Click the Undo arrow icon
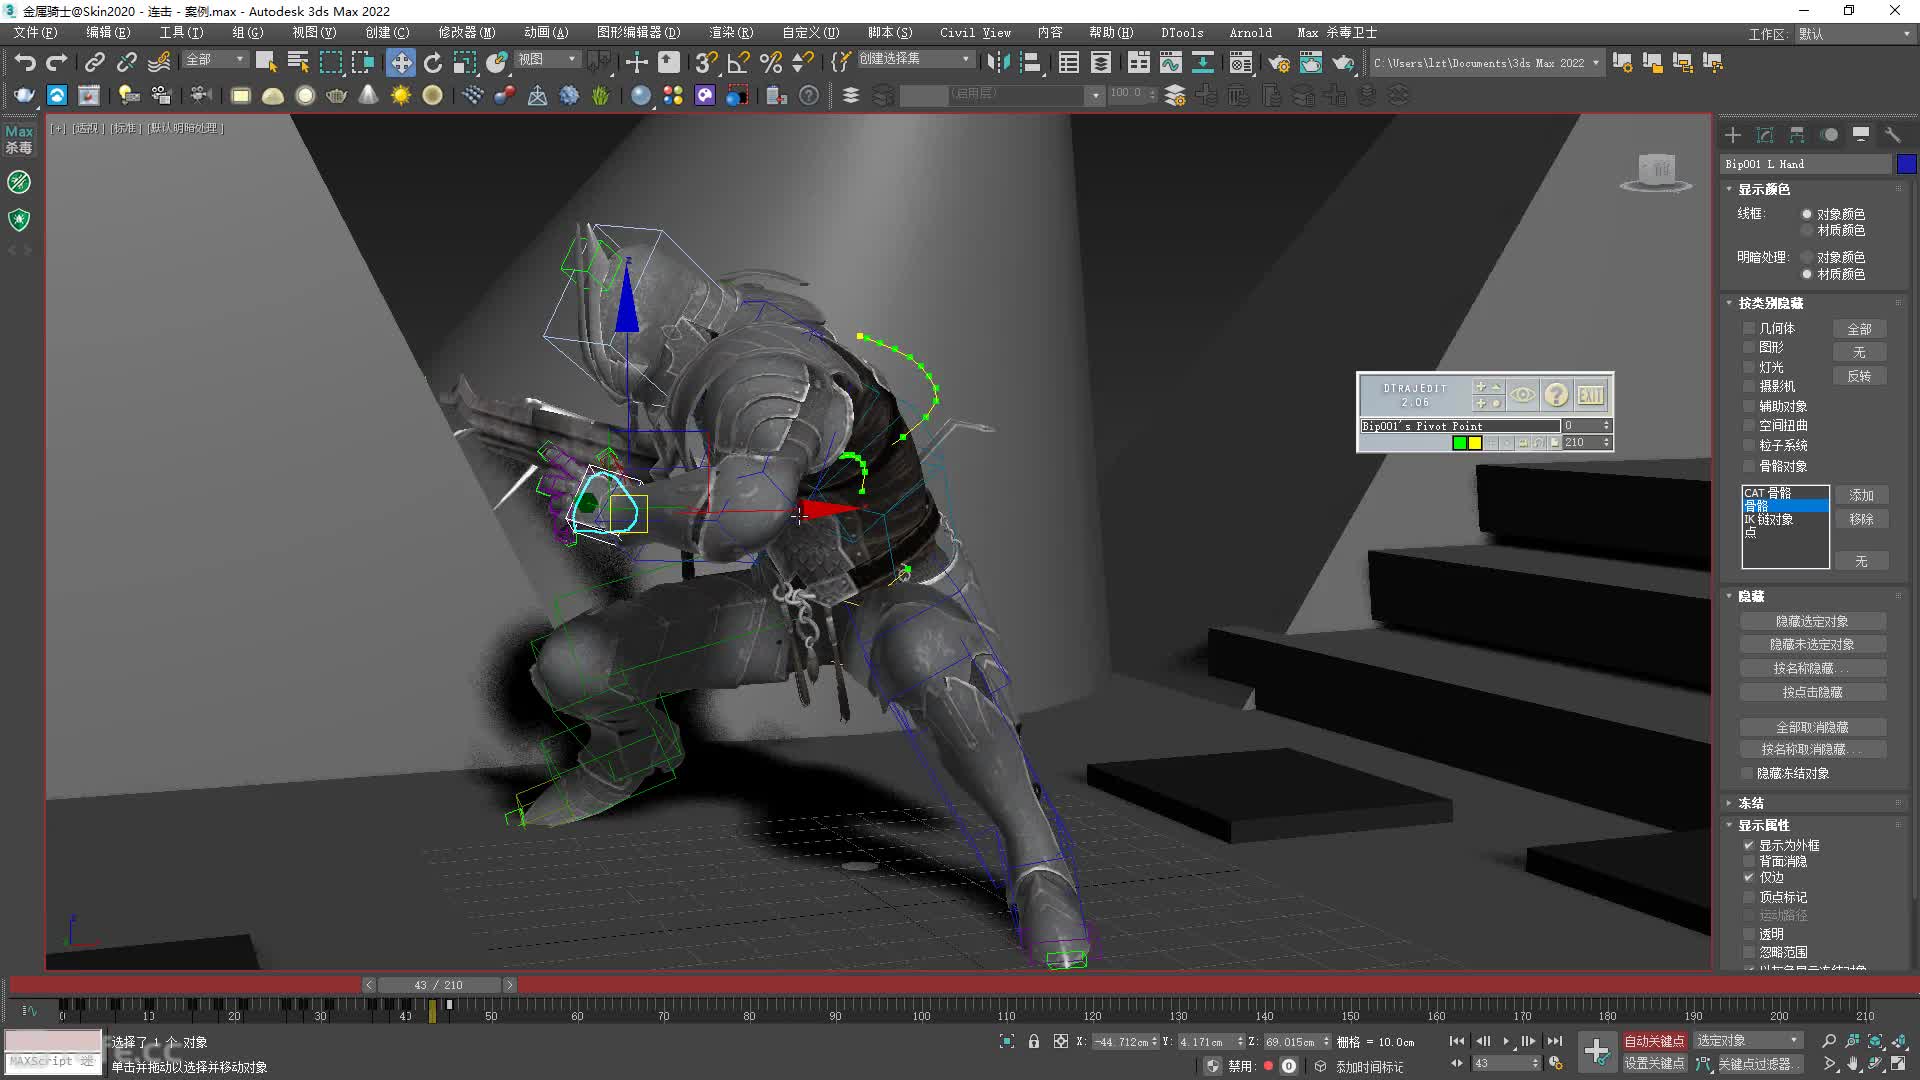 [x=25, y=62]
